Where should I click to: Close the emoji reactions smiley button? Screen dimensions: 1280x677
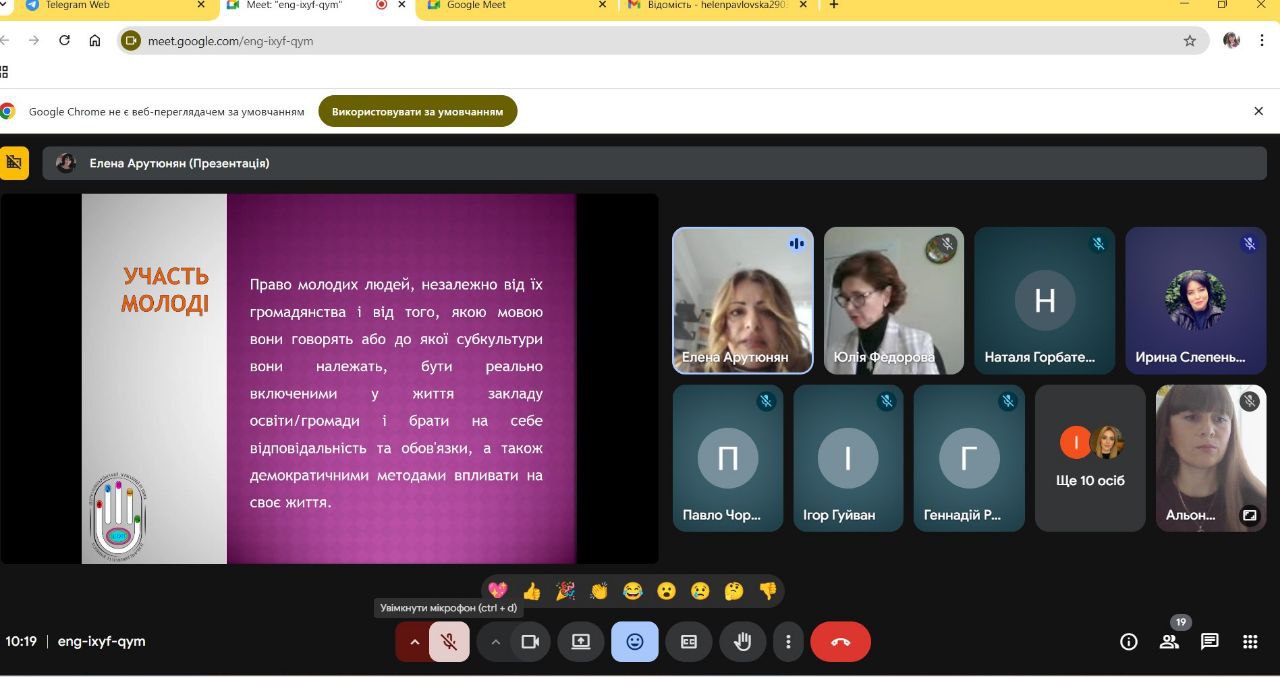click(635, 642)
